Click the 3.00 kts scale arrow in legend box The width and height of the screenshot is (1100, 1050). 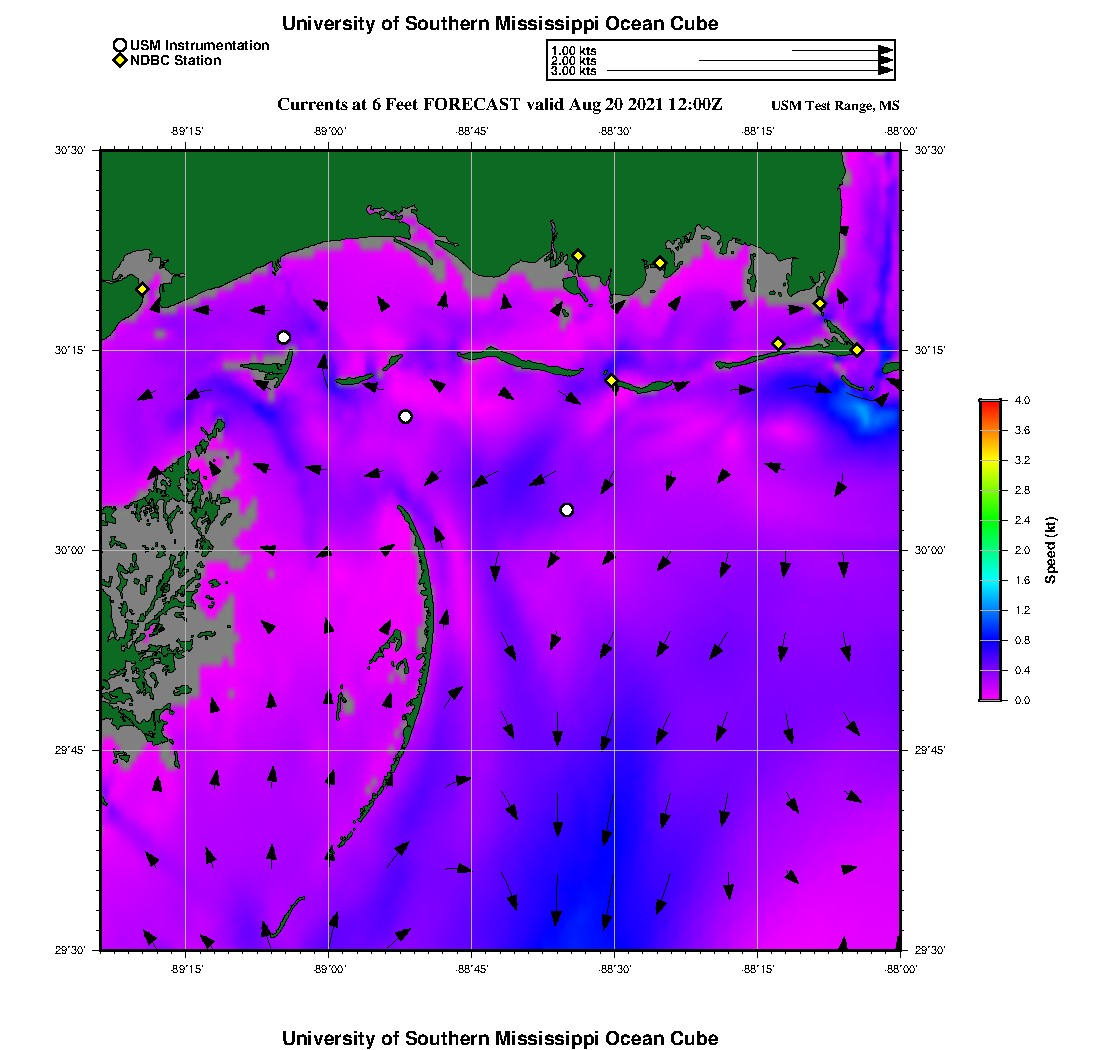750,71
